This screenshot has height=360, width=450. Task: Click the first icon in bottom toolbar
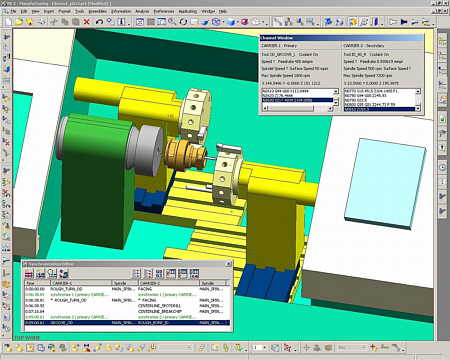tap(8, 348)
